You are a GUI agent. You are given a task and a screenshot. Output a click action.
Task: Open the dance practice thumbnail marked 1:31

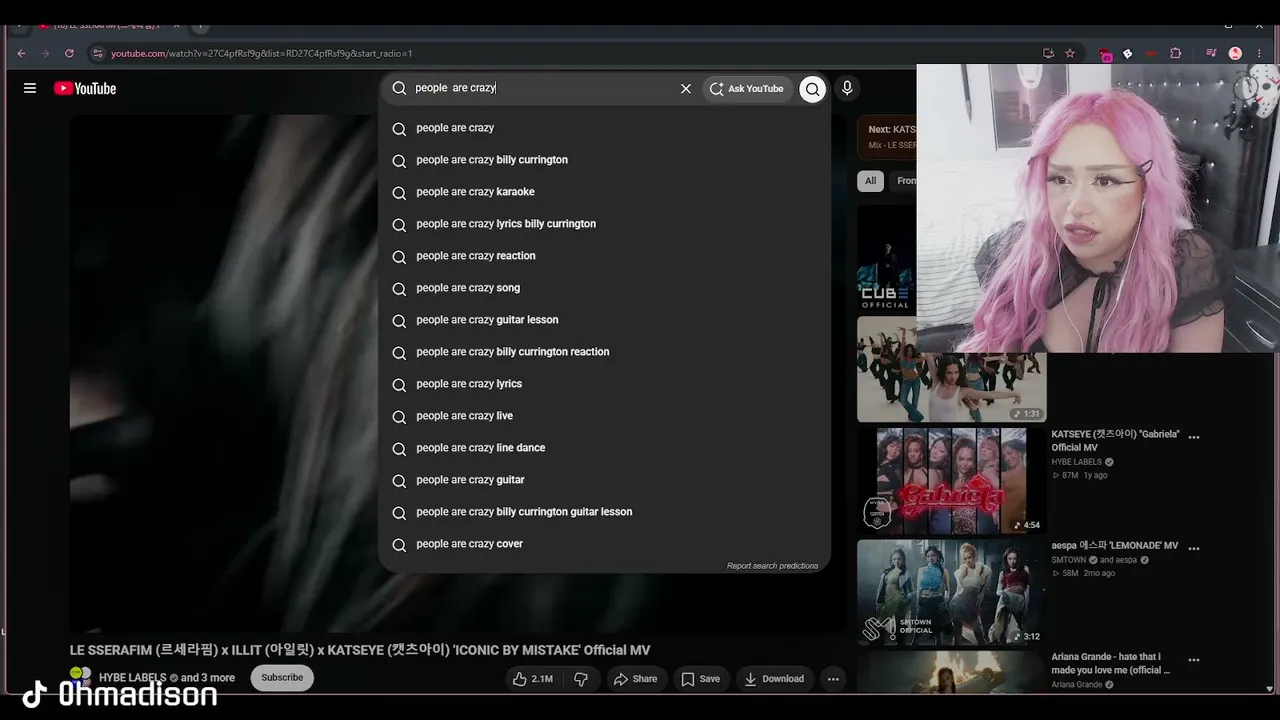pyautogui.click(x=951, y=369)
